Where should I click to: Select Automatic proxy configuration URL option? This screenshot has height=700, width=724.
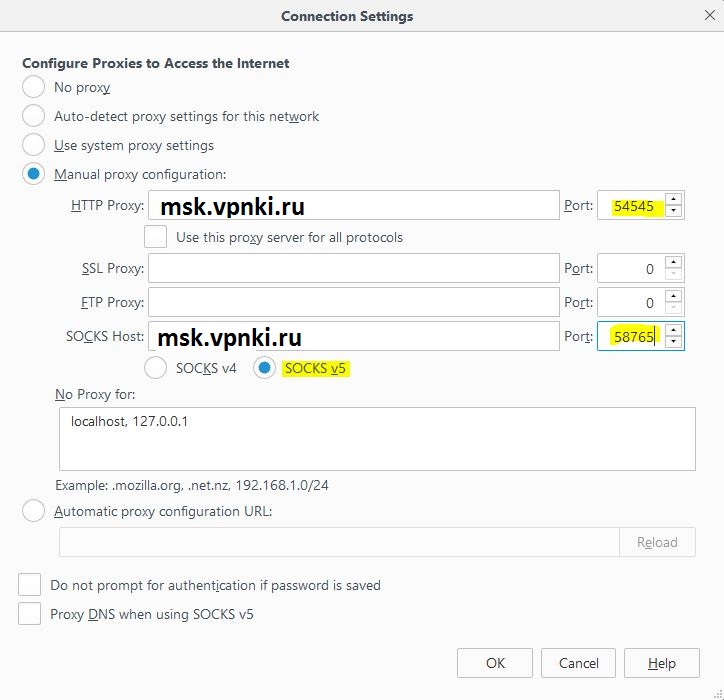coord(33,511)
